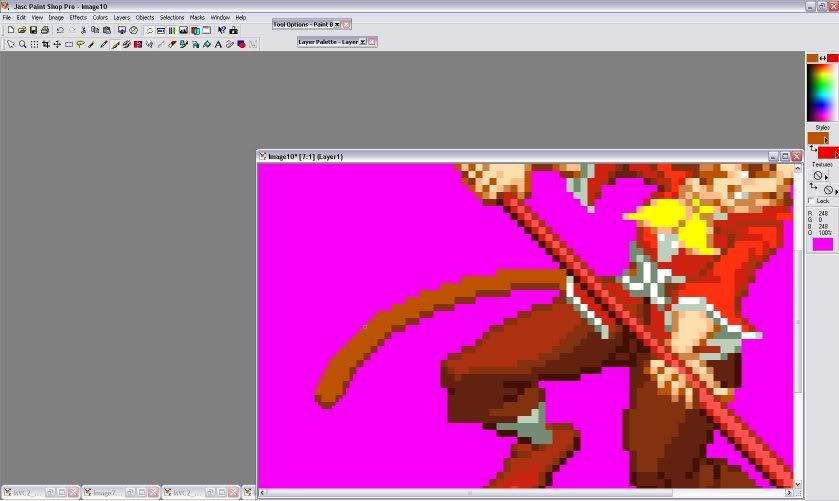Select the Color Replacer tool
The image size is (839, 501).
point(138,44)
